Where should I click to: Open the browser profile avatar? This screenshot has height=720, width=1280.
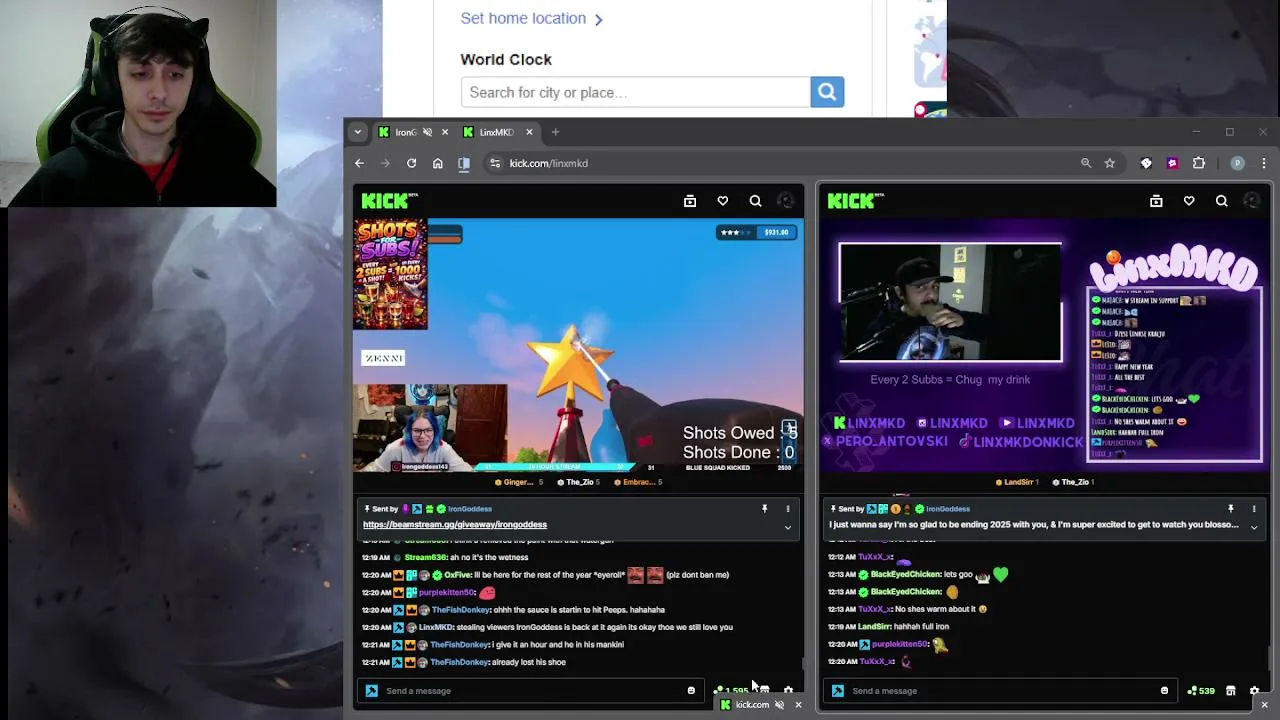click(1237, 163)
